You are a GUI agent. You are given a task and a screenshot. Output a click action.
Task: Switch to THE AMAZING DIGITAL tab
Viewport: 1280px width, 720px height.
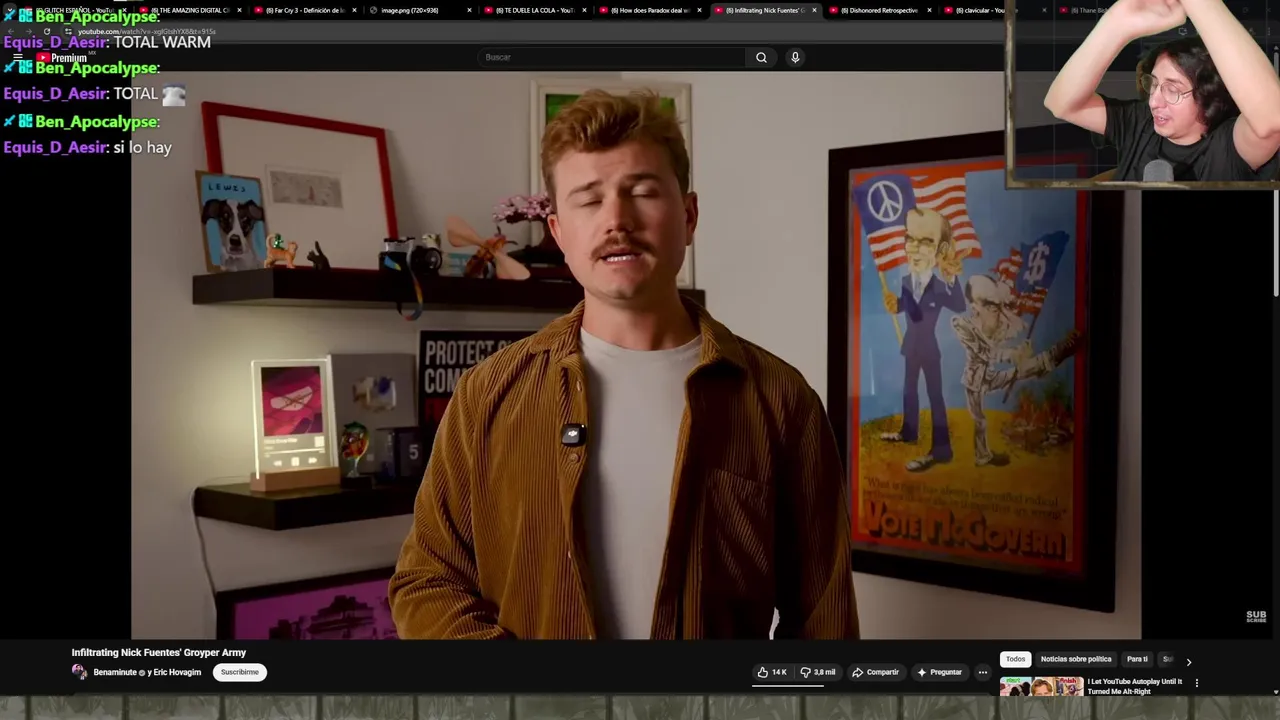(x=189, y=10)
